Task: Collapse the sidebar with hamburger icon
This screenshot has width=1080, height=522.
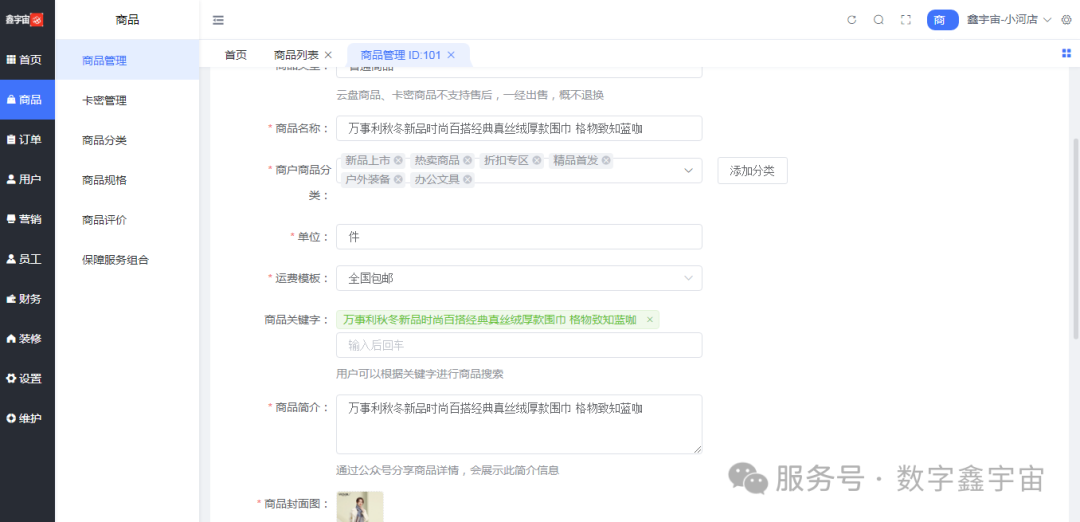Action: tap(218, 20)
